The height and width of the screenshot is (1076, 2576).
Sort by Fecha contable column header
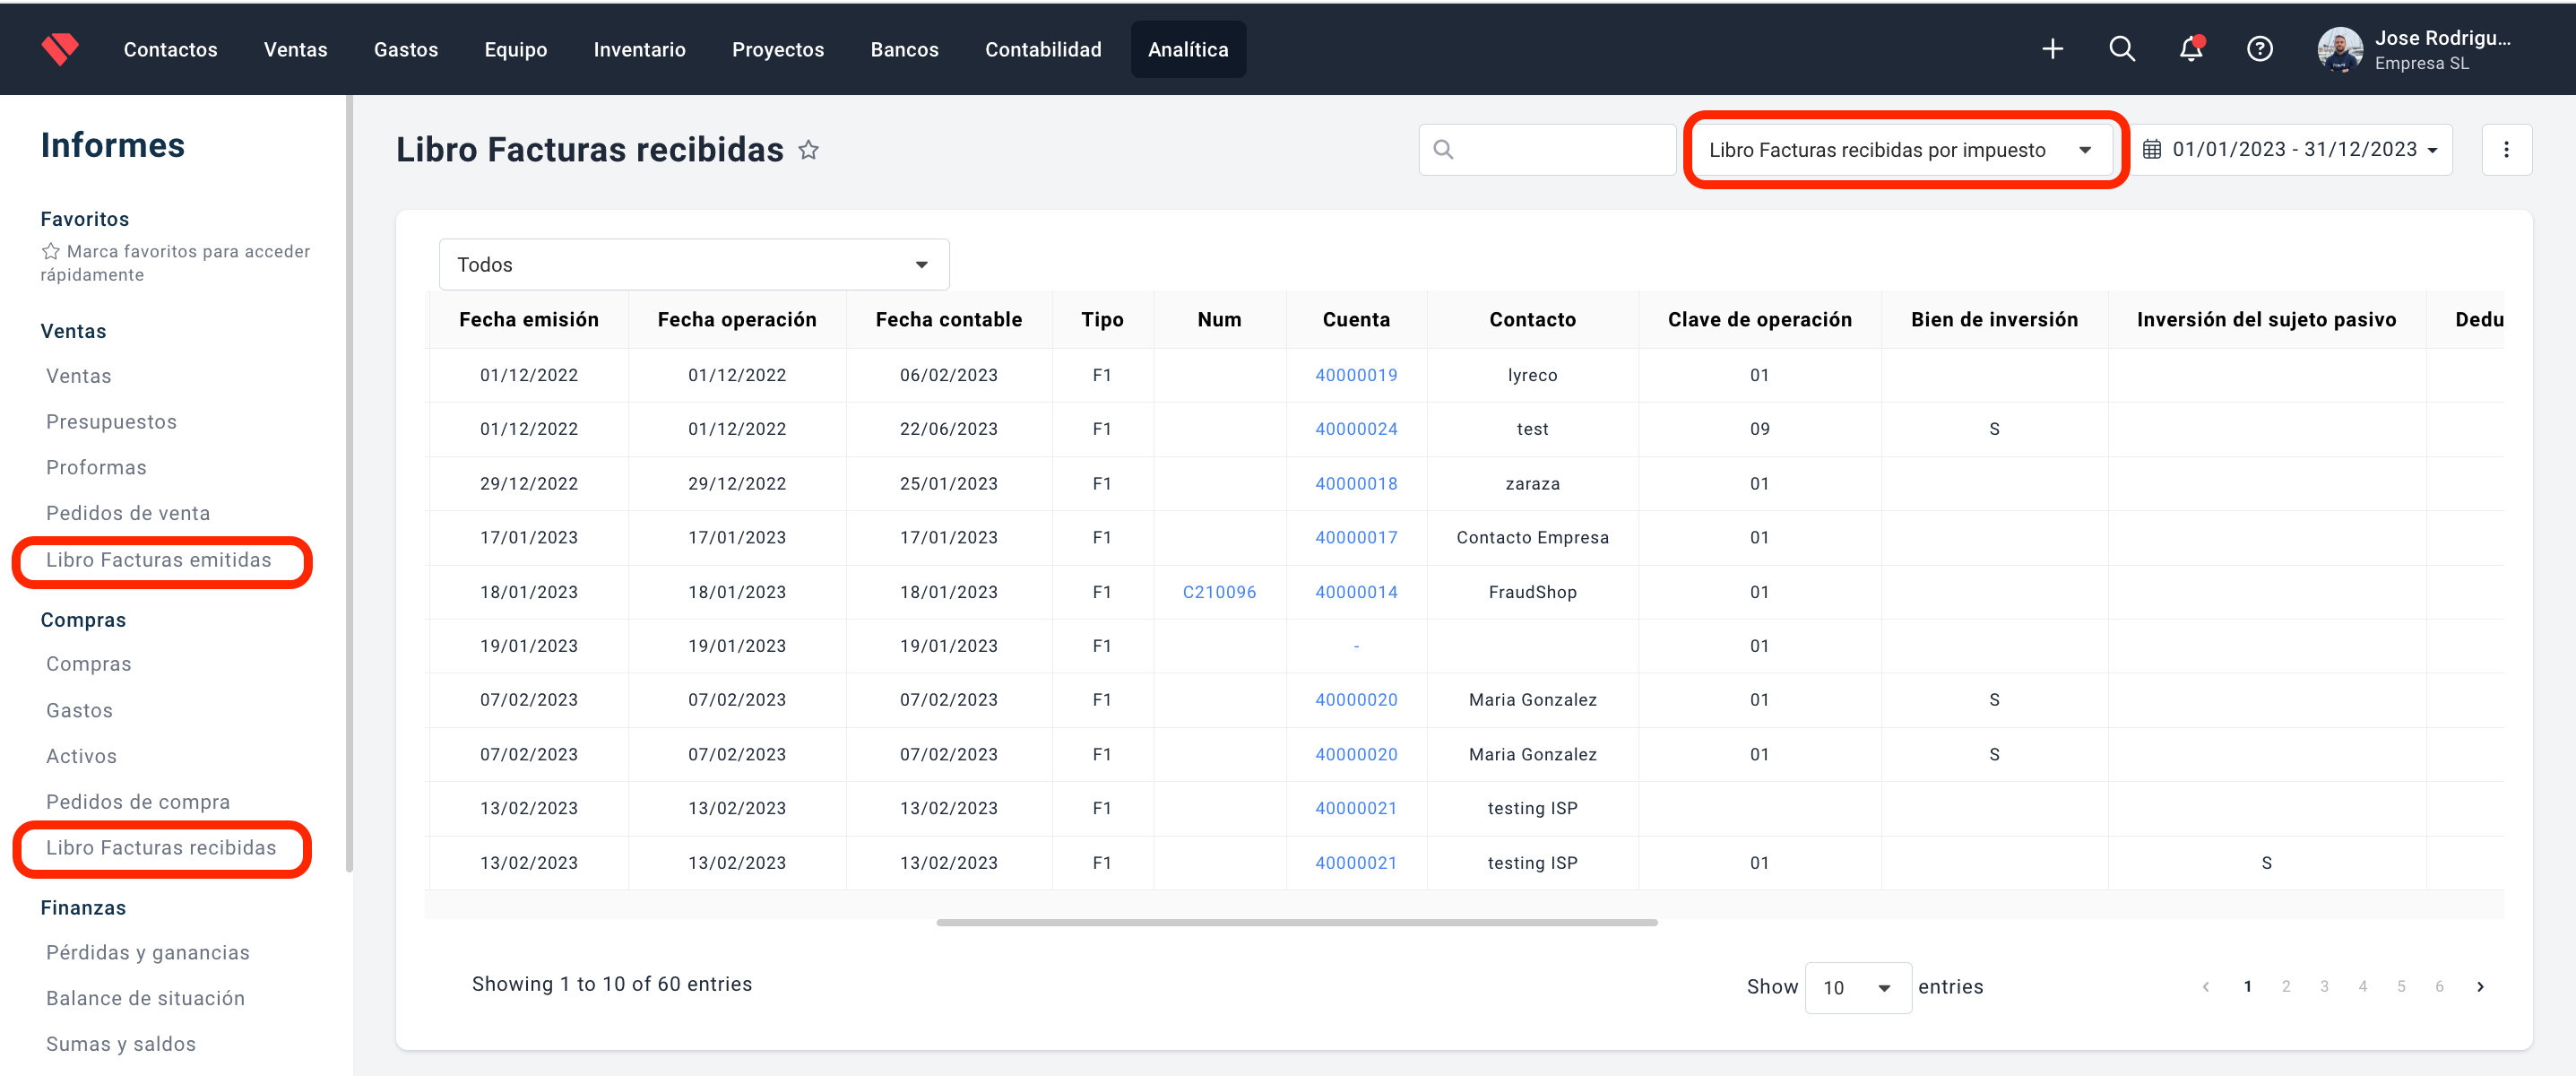click(x=948, y=320)
